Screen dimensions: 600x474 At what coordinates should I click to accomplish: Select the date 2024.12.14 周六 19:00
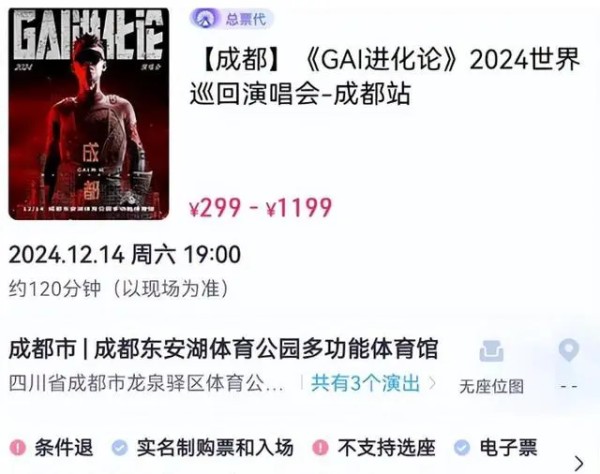click(x=125, y=254)
